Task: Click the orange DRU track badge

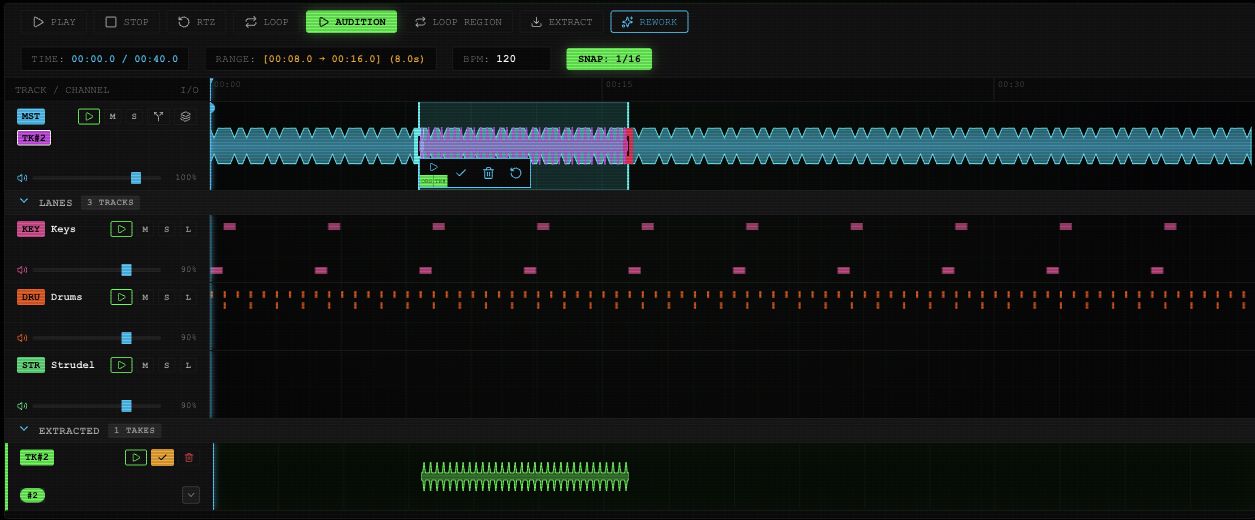Action: point(31,297)
